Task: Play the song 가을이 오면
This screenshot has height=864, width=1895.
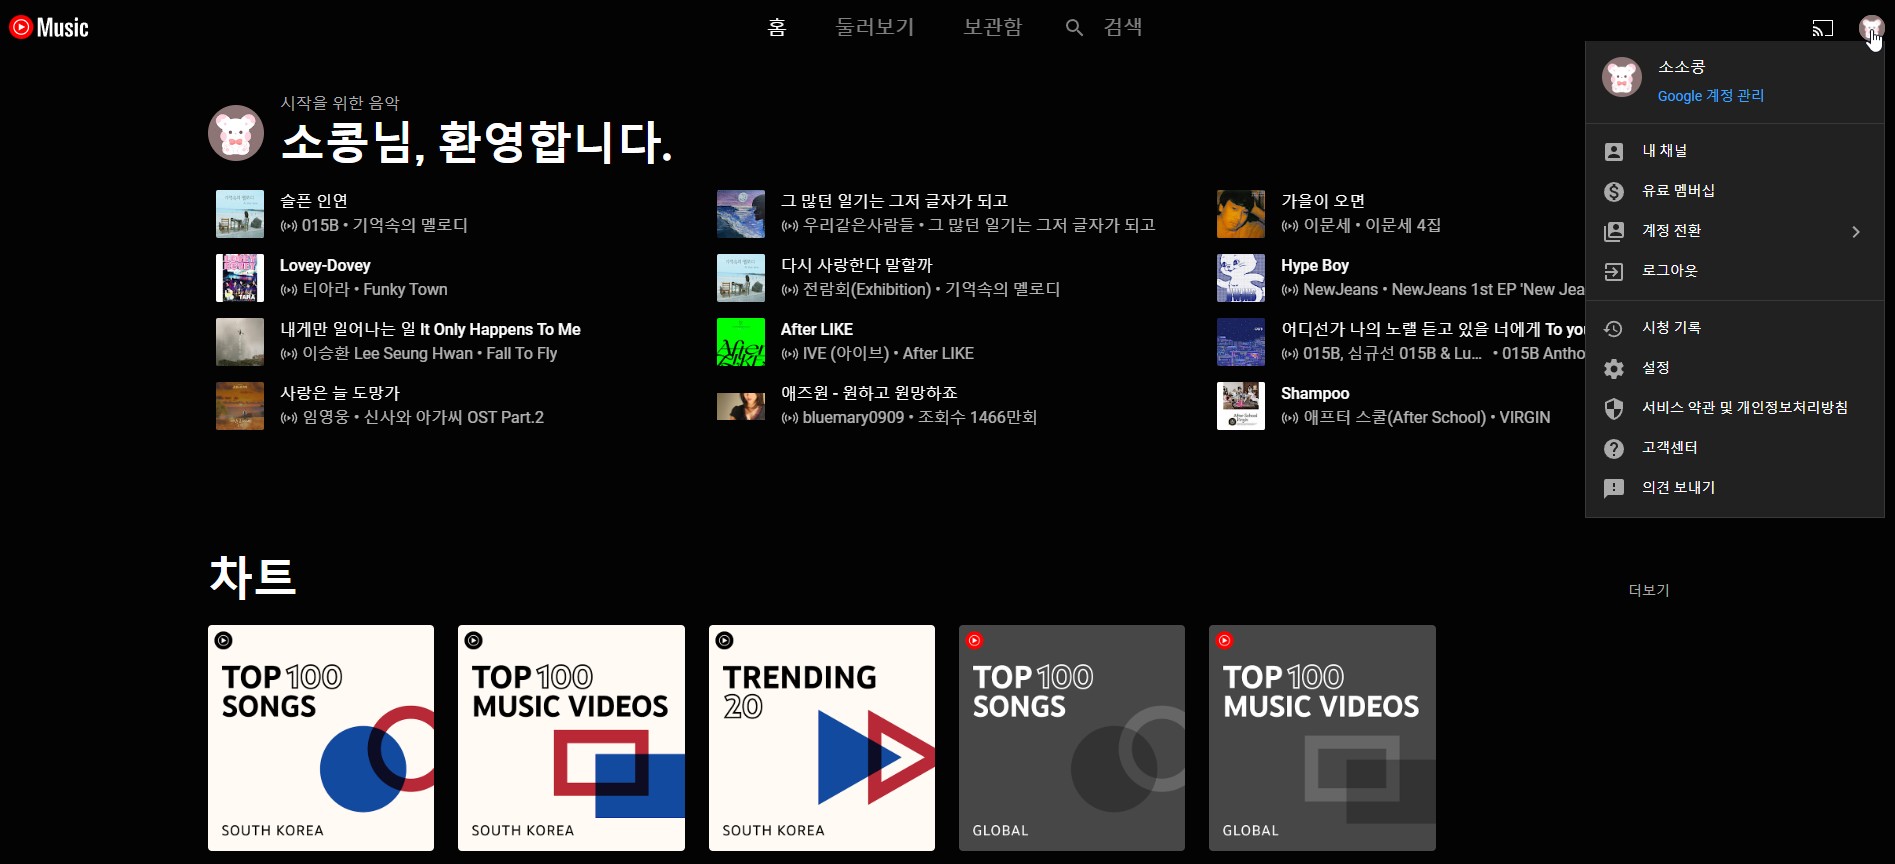Action: coord(1323,201)
